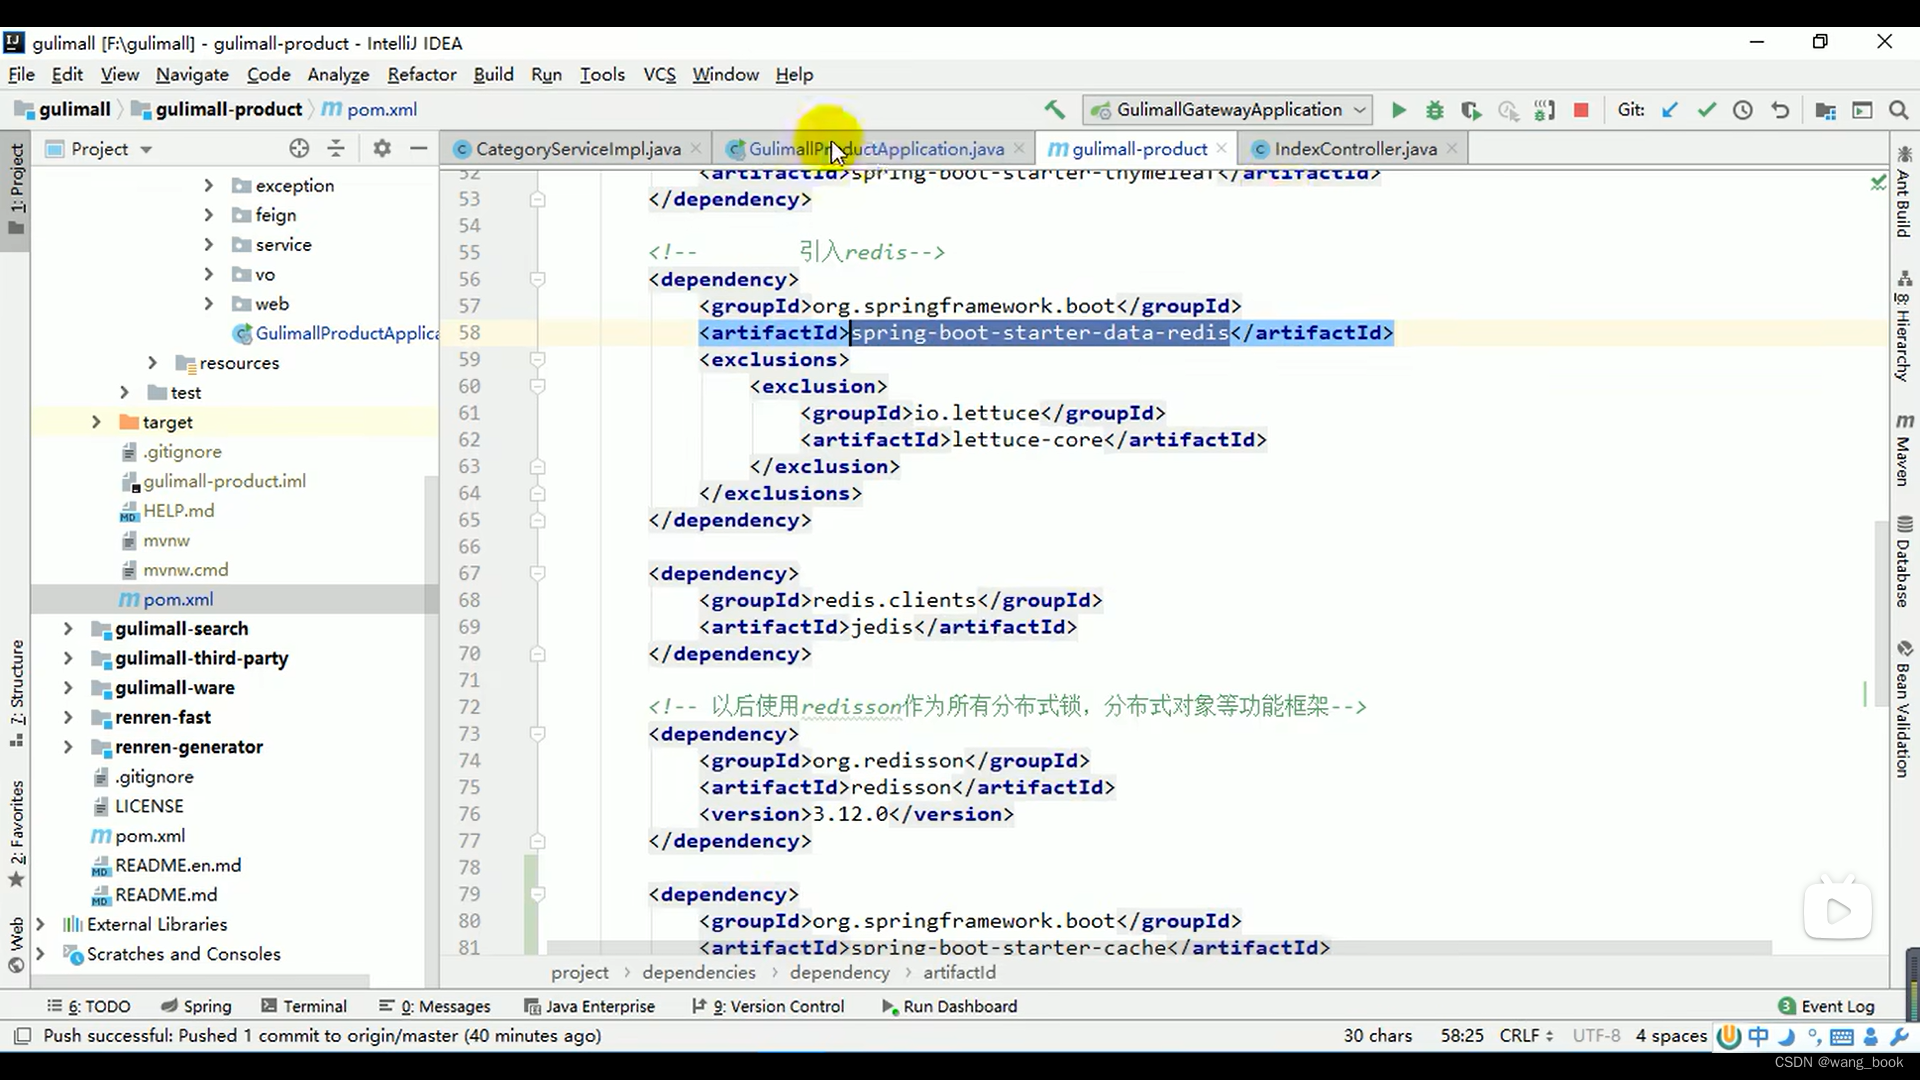
Task: Open the run configuration dropdown
Action: [x=1229, y=110]
